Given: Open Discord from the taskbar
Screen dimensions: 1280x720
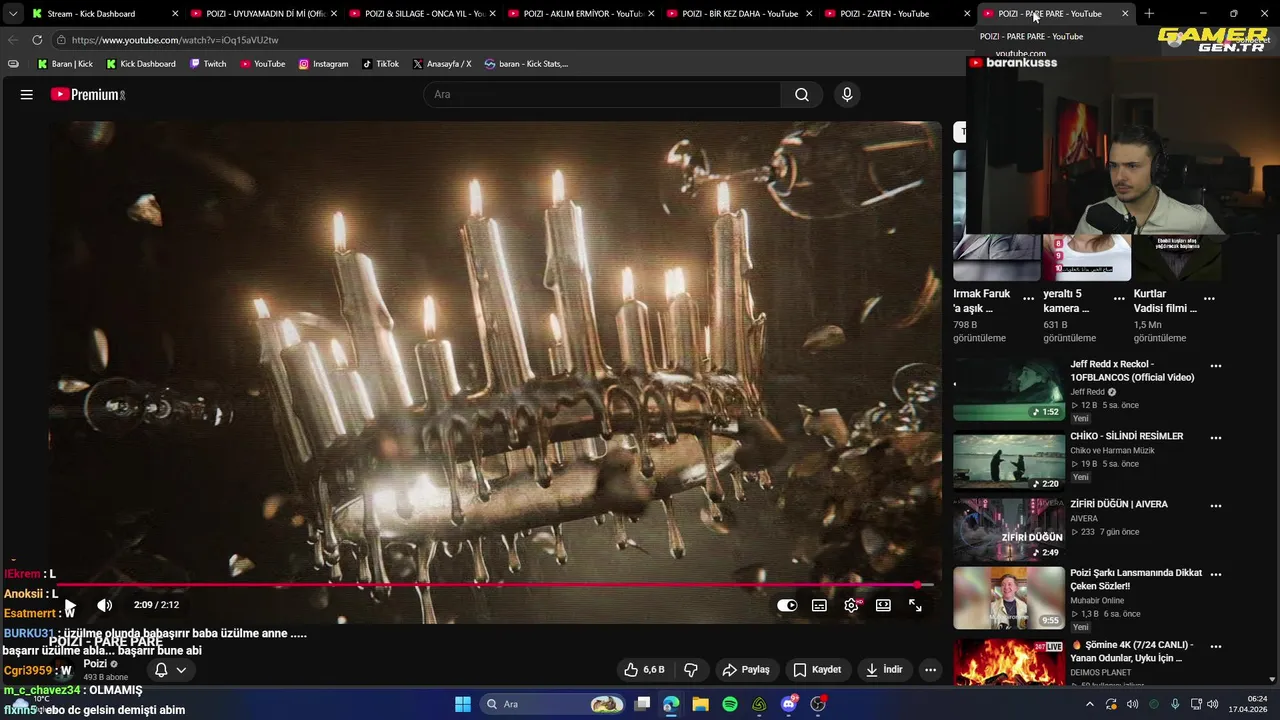Looking at the screenshot, I should [x=789, y=704].
